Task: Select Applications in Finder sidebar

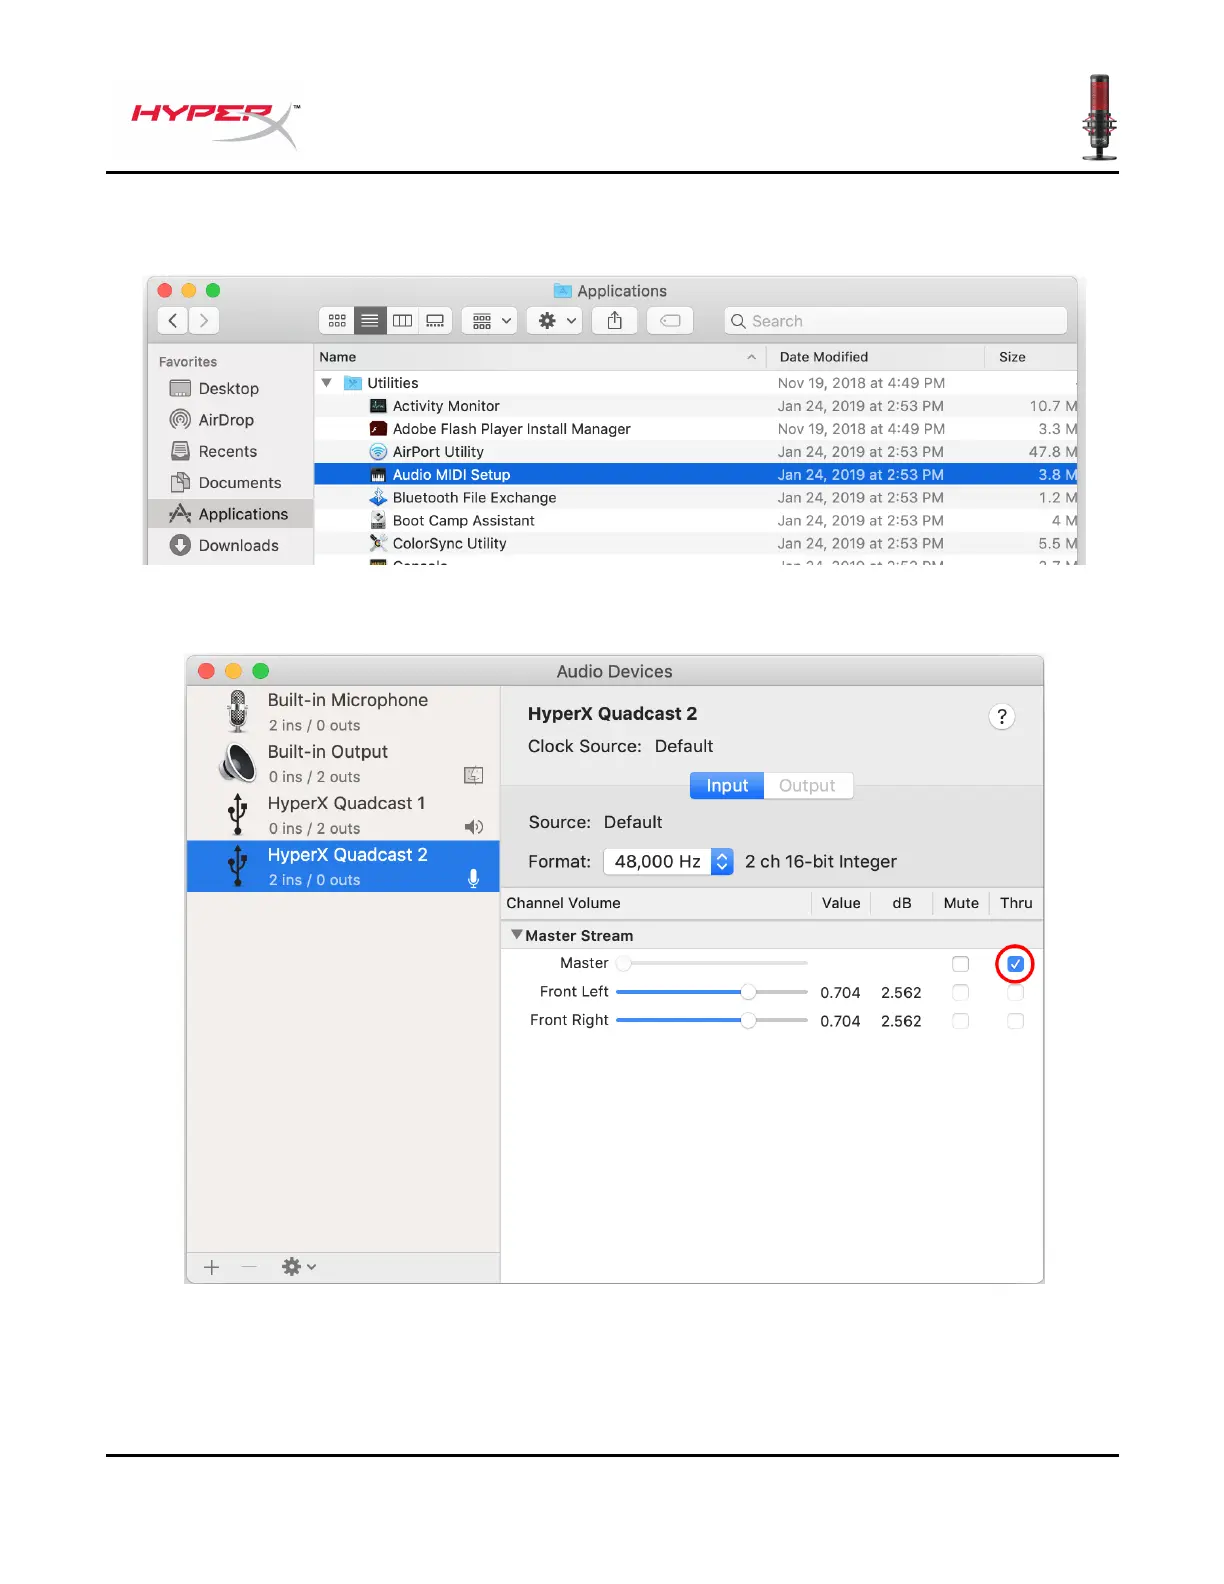Action: tap(230, 514)
